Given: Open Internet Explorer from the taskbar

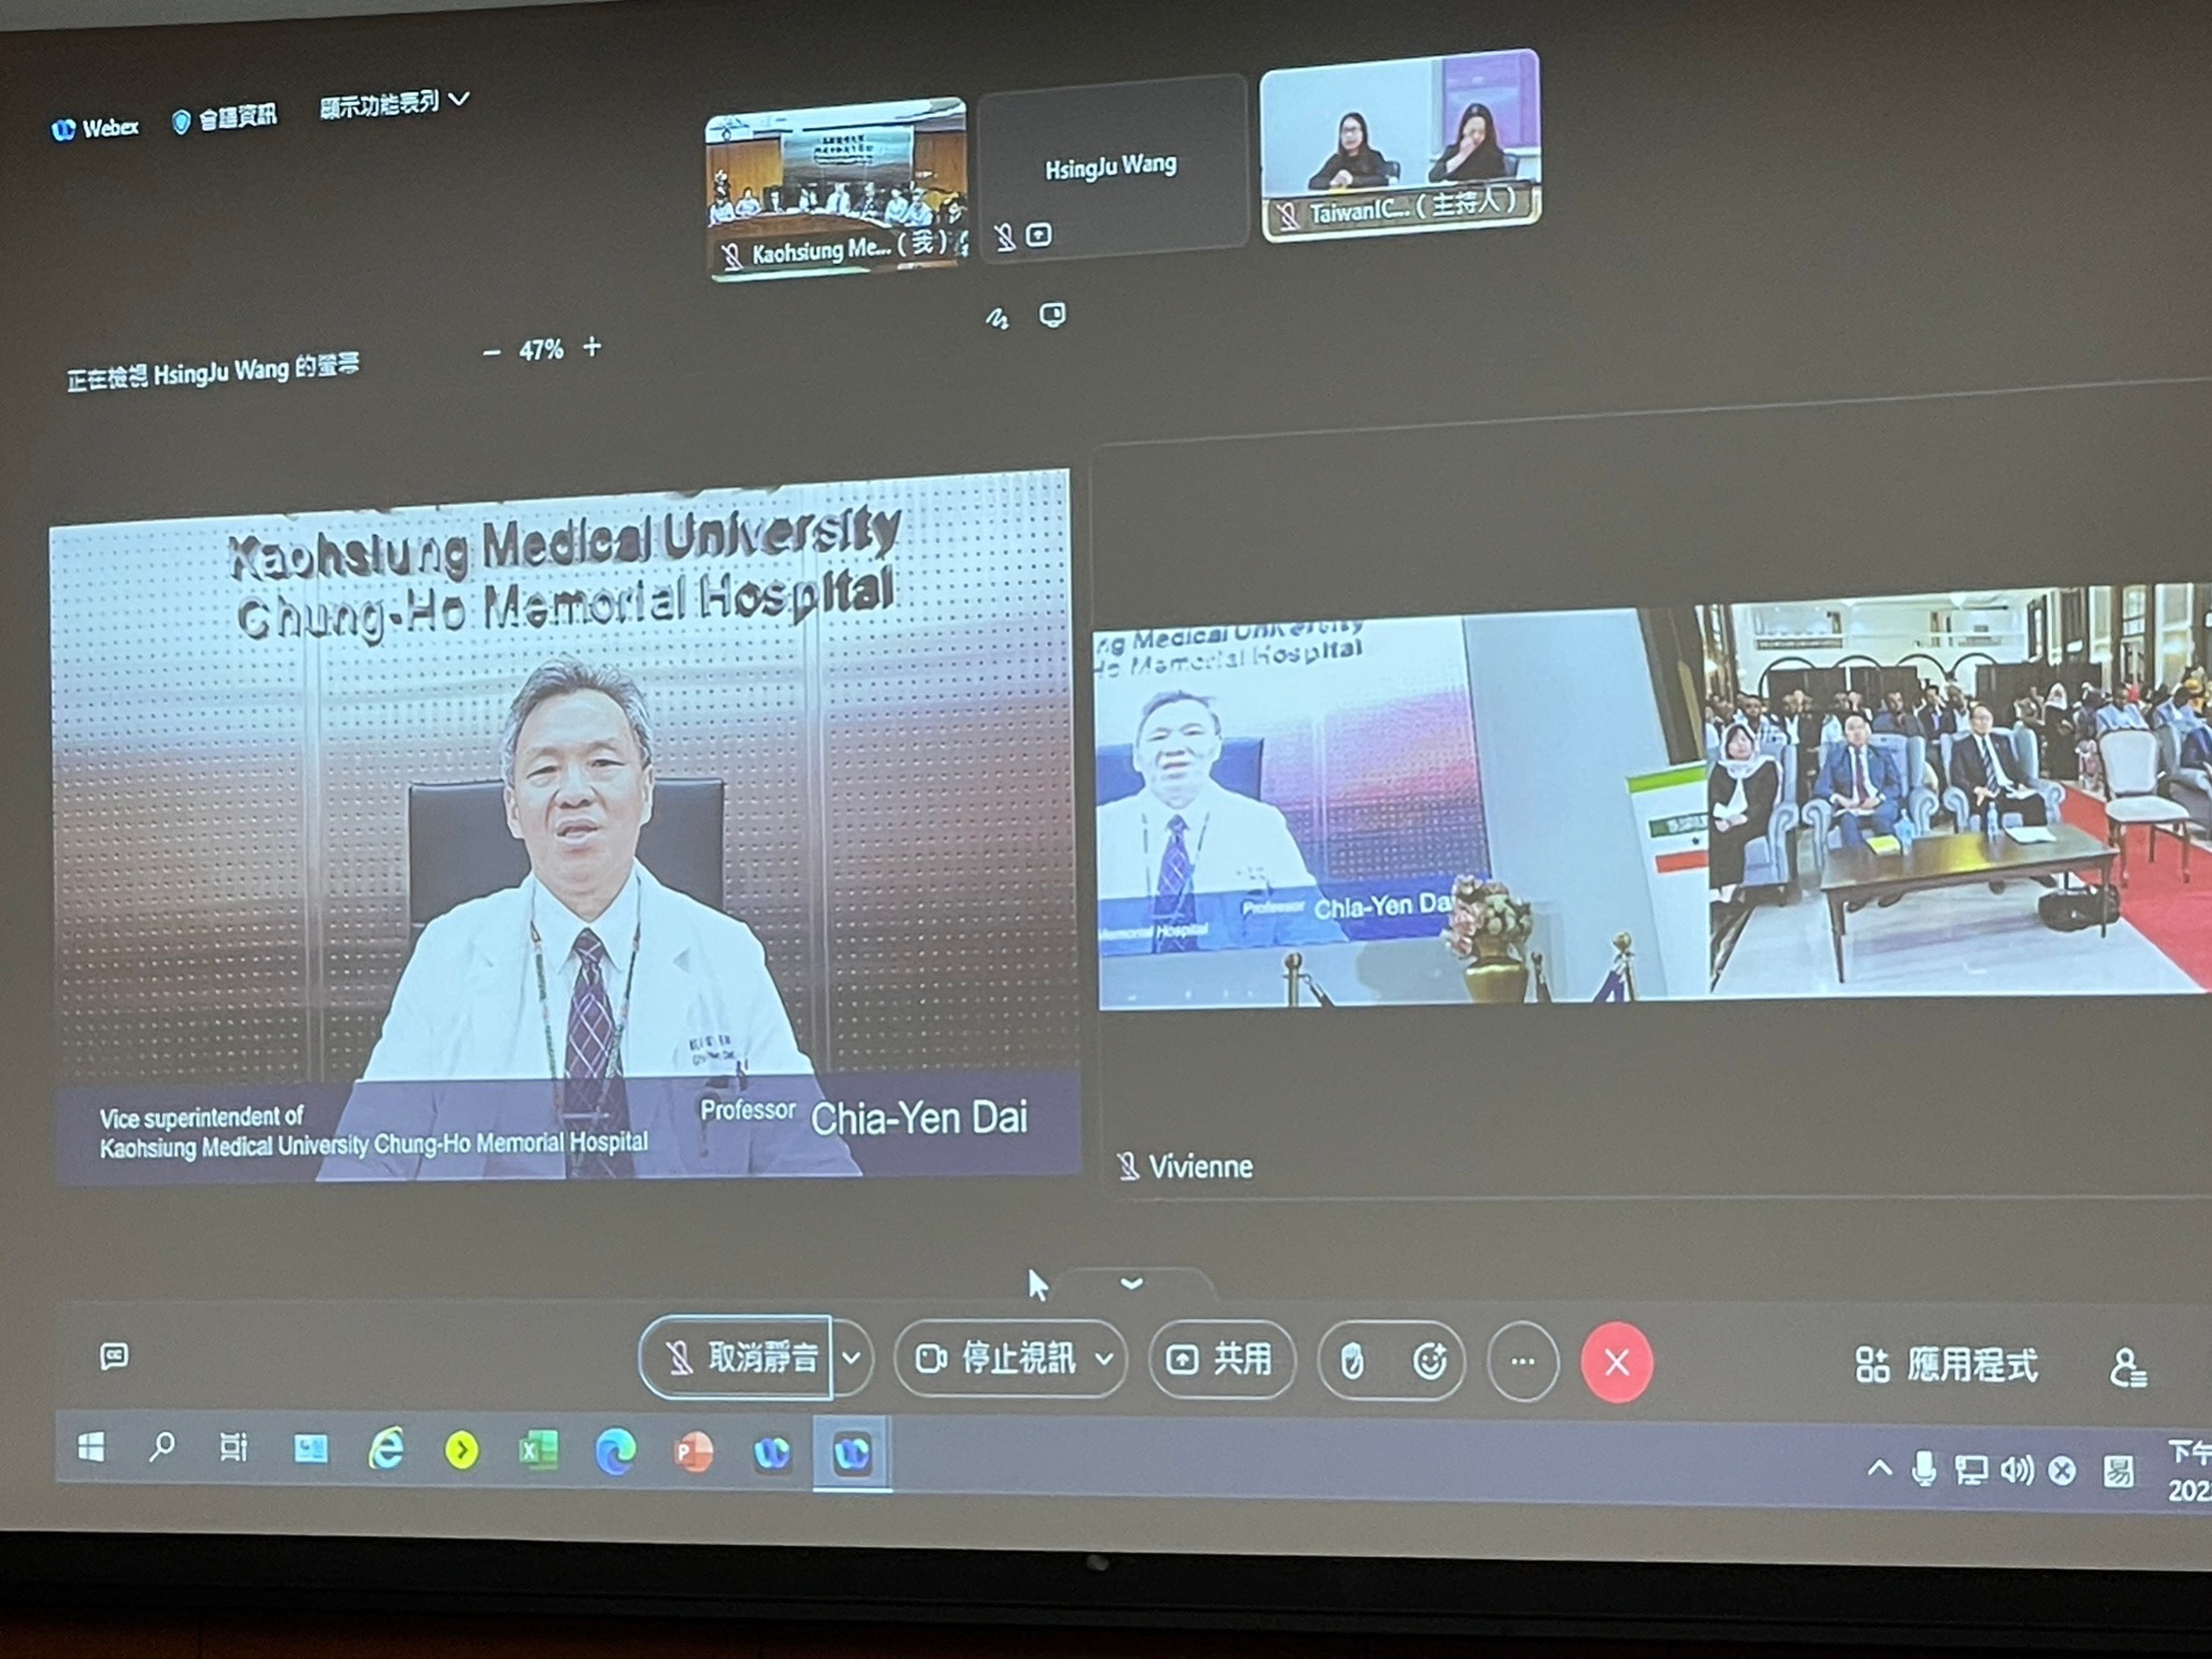Looking at the screenshot, I should coord(386,1449).
